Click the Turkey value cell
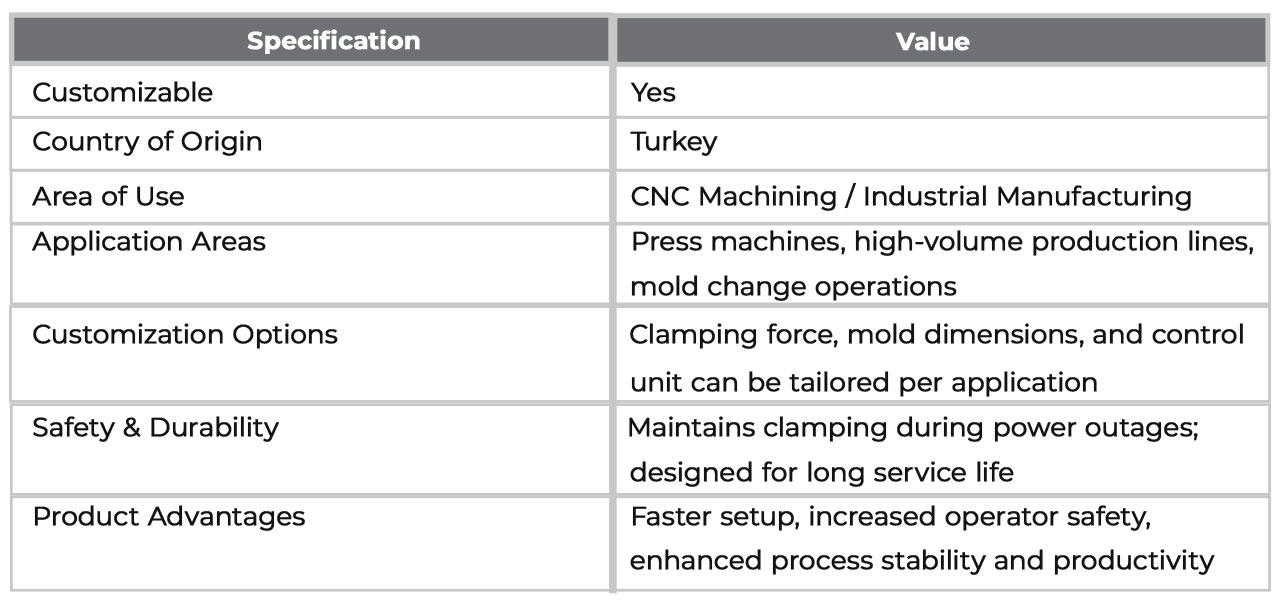The height and width of the screenshot is (608, 1280). pyautogui.click(x=673, y=142)
